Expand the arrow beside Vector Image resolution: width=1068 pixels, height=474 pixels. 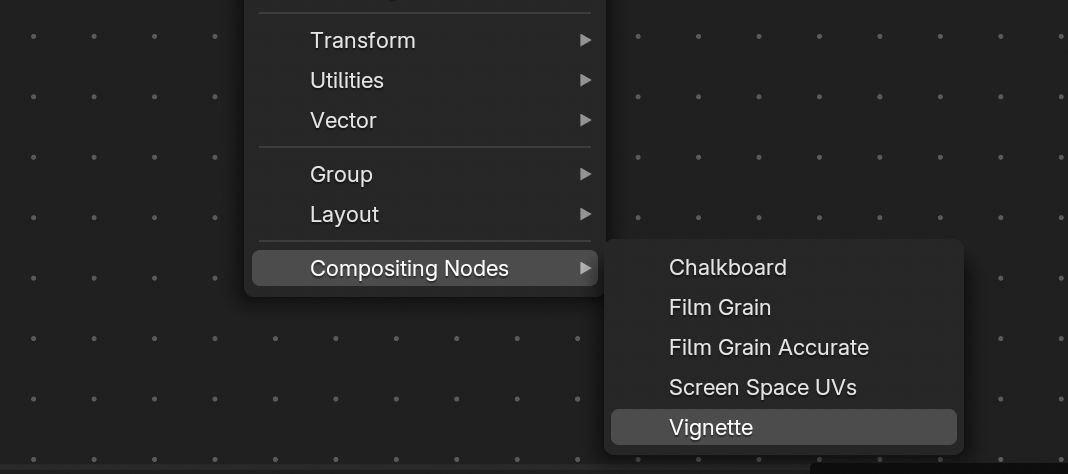[x=585, y=121]
